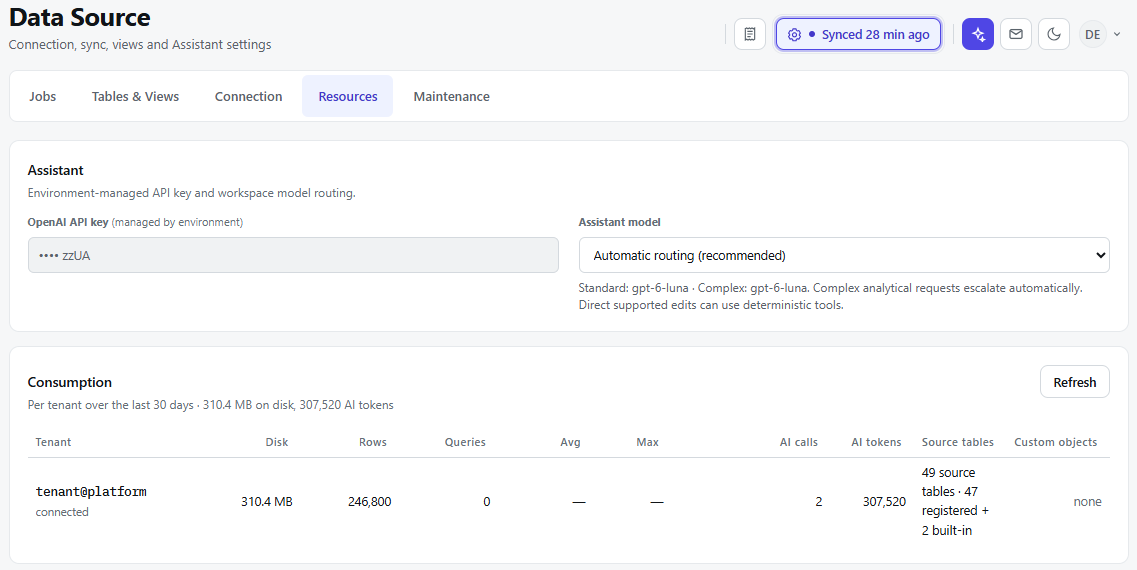Open the Tables & Views tab
This screenshot has width=1137, height=570.
coord(135,96)
